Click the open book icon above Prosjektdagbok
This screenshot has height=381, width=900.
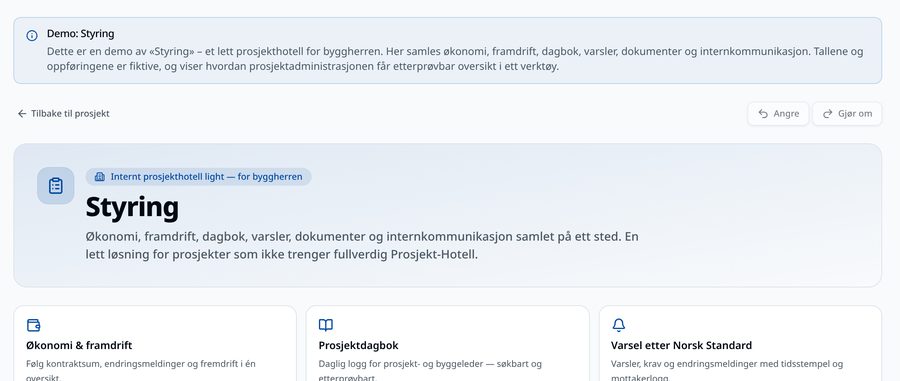(325, 325)
